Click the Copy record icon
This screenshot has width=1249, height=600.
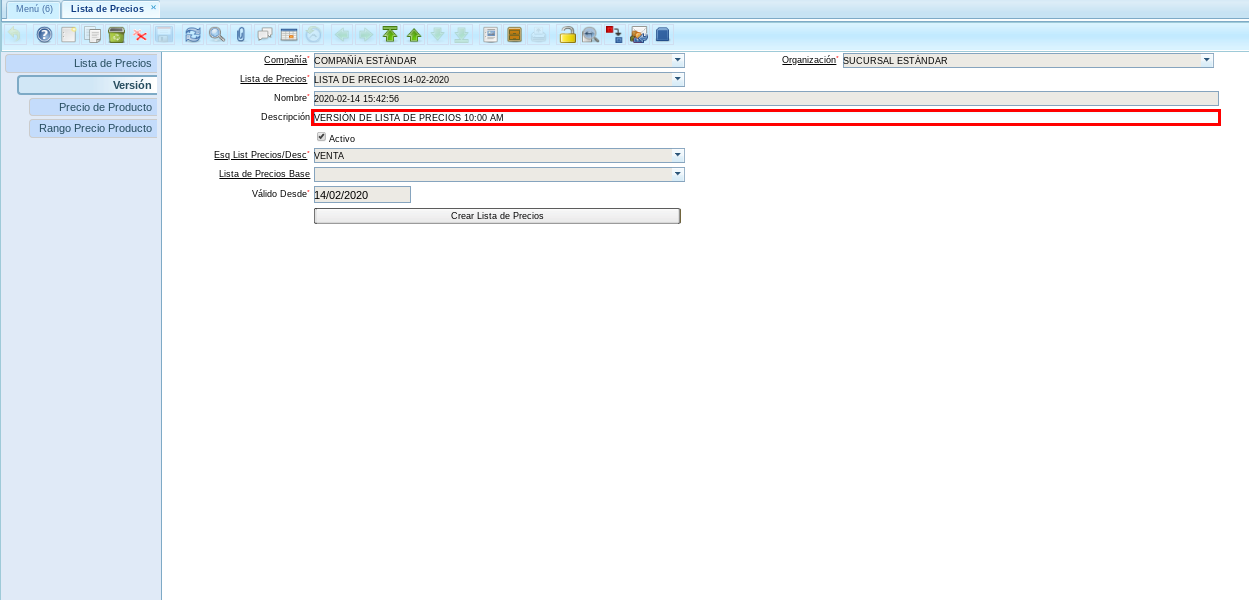click(92, 34)
